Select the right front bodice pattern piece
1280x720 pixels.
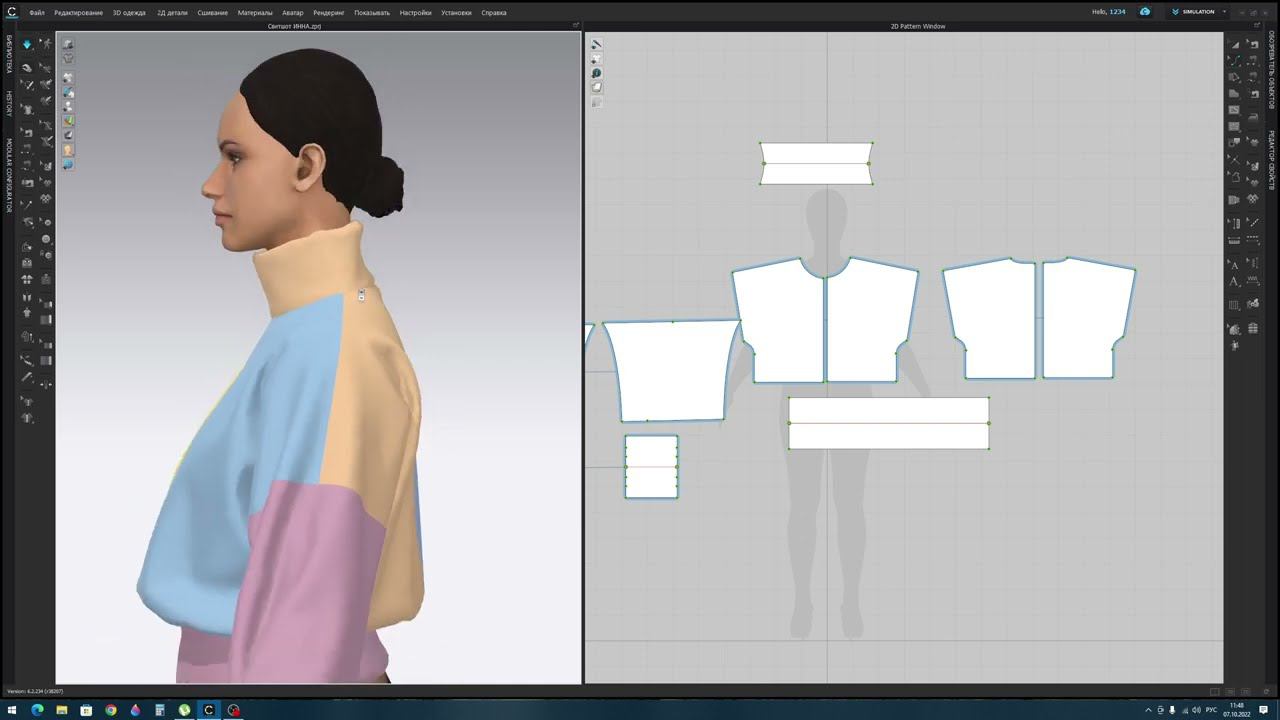point(870,325)
